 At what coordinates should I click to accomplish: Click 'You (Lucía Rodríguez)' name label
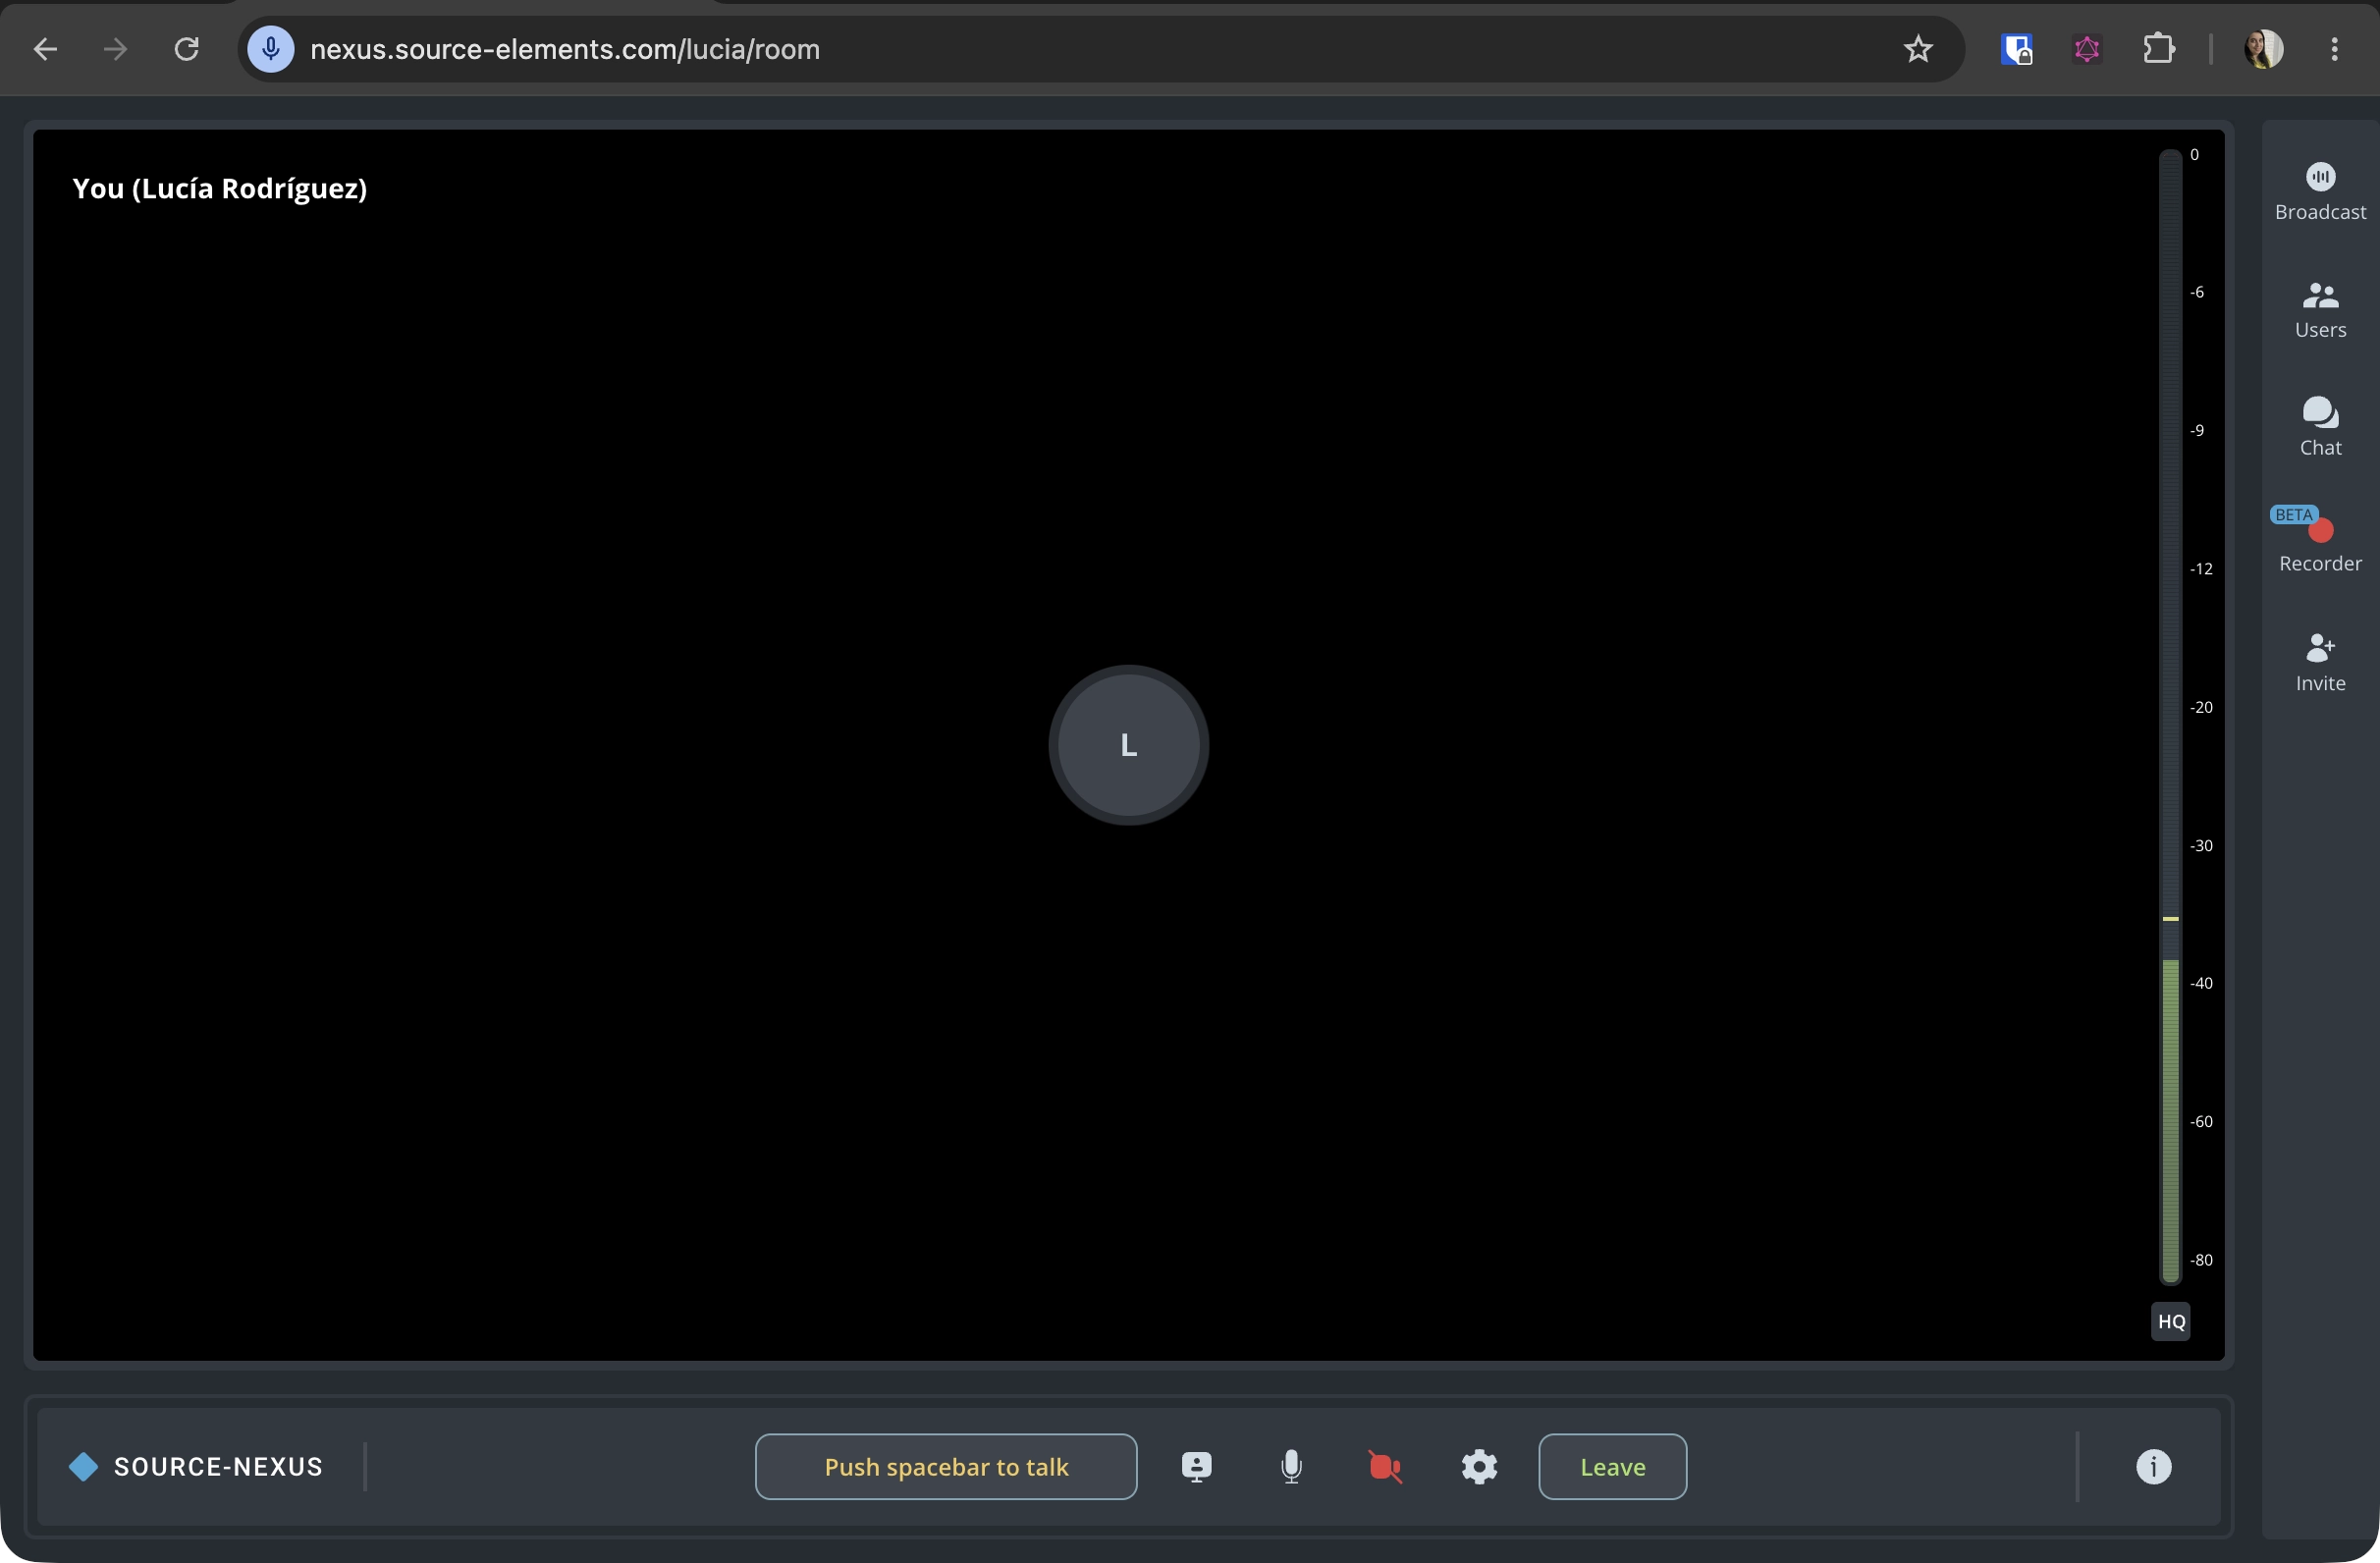[220, 188]
